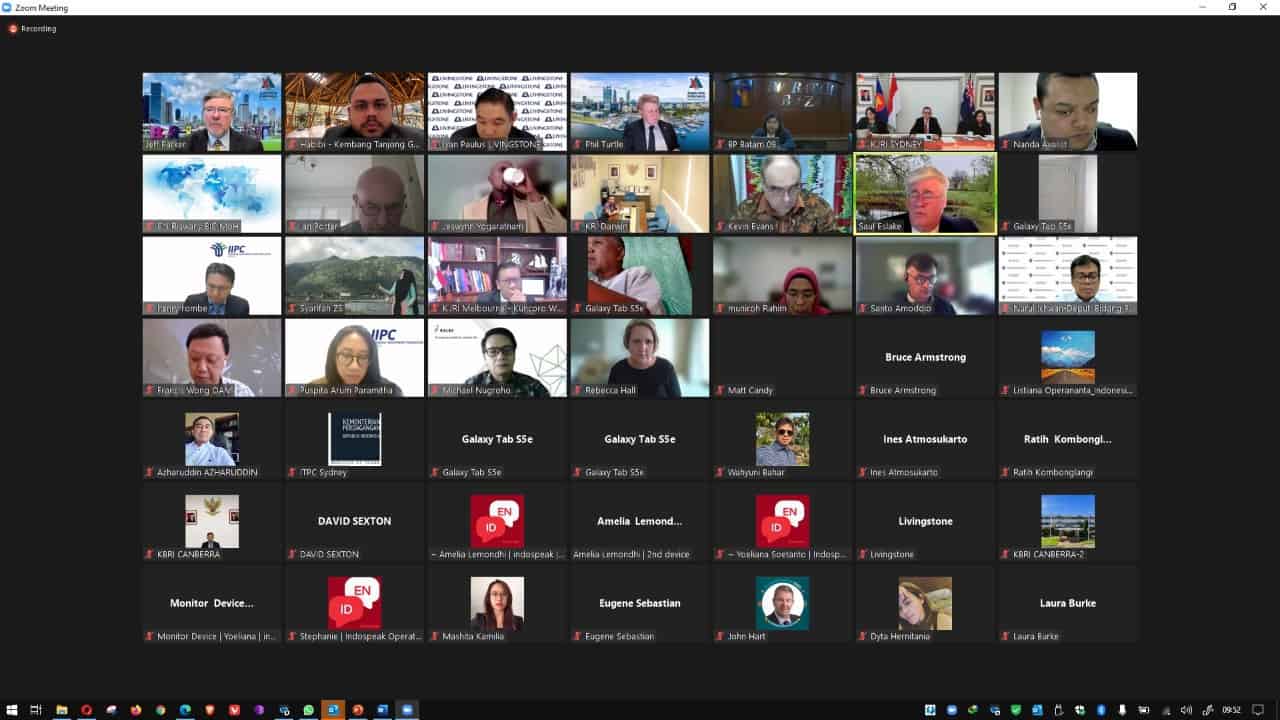Select the Laura Burke participant tile
The width and height of the screenshot is (1280, 720).
[1068, 604]
